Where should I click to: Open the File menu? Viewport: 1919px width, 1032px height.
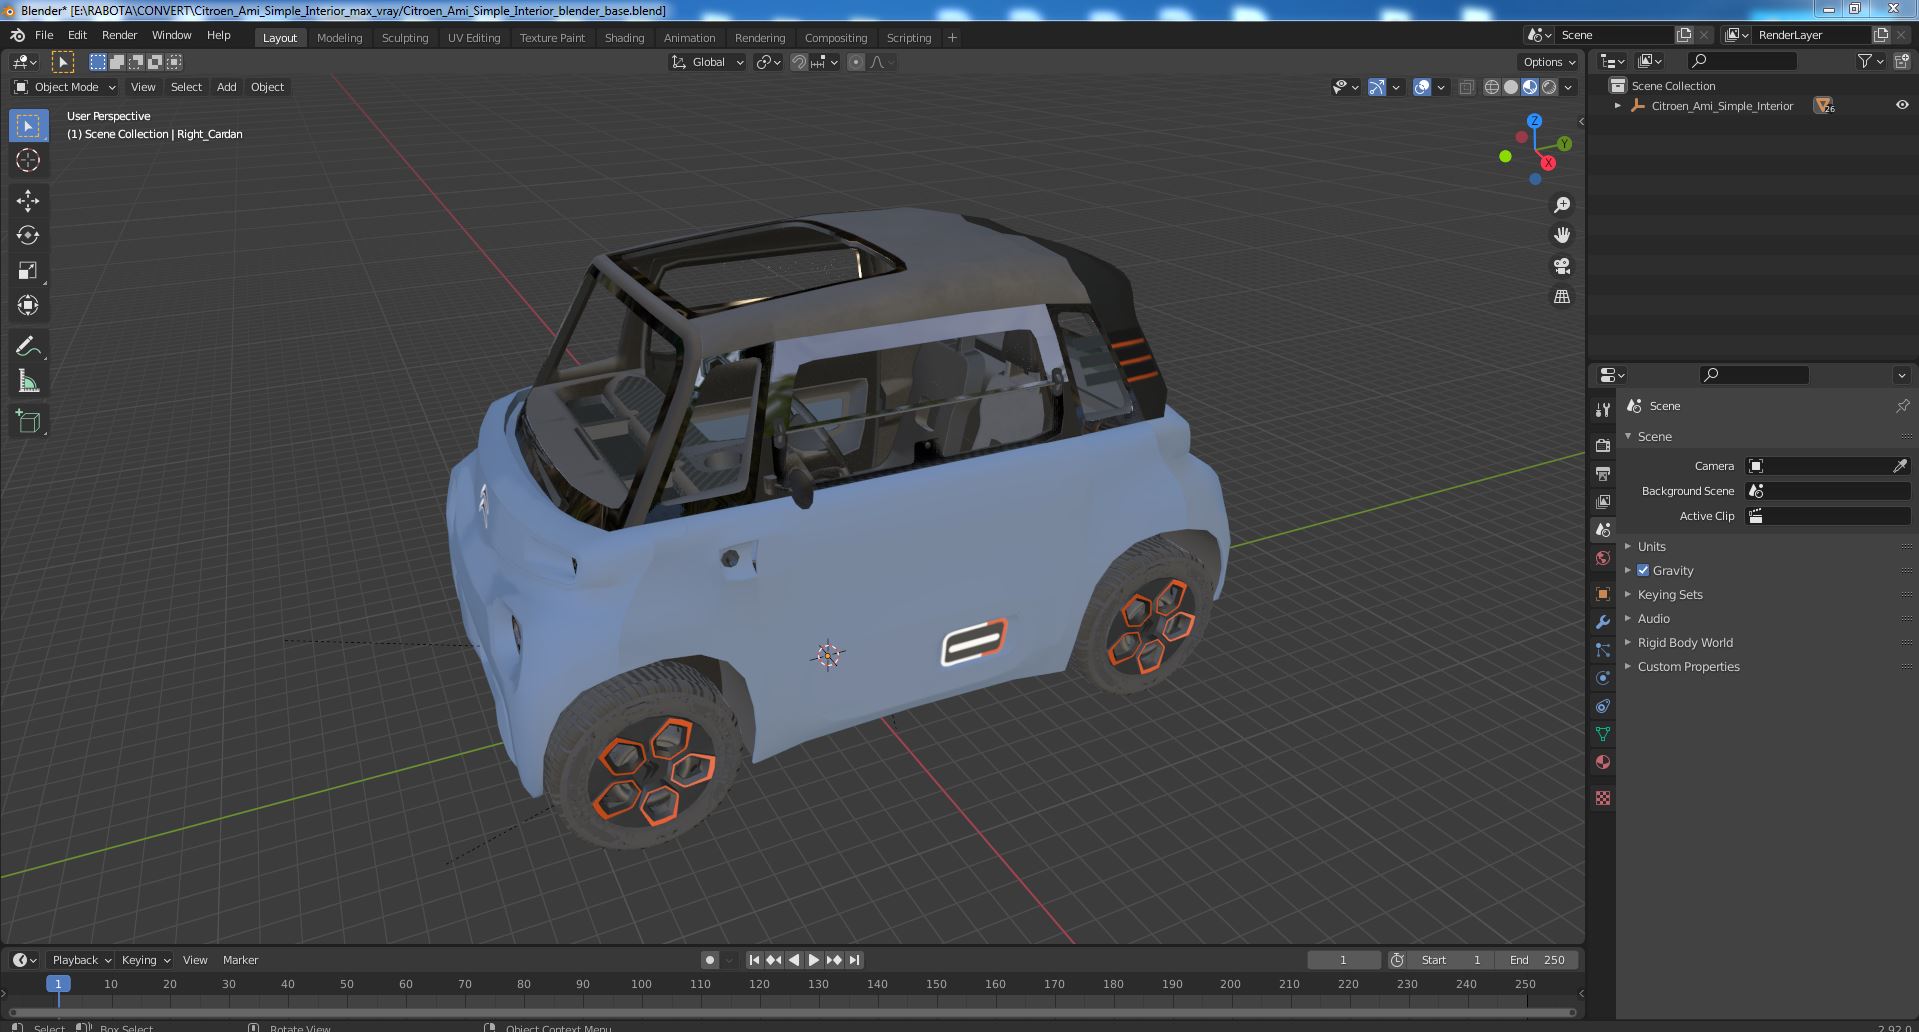click(x=44, y=35)
